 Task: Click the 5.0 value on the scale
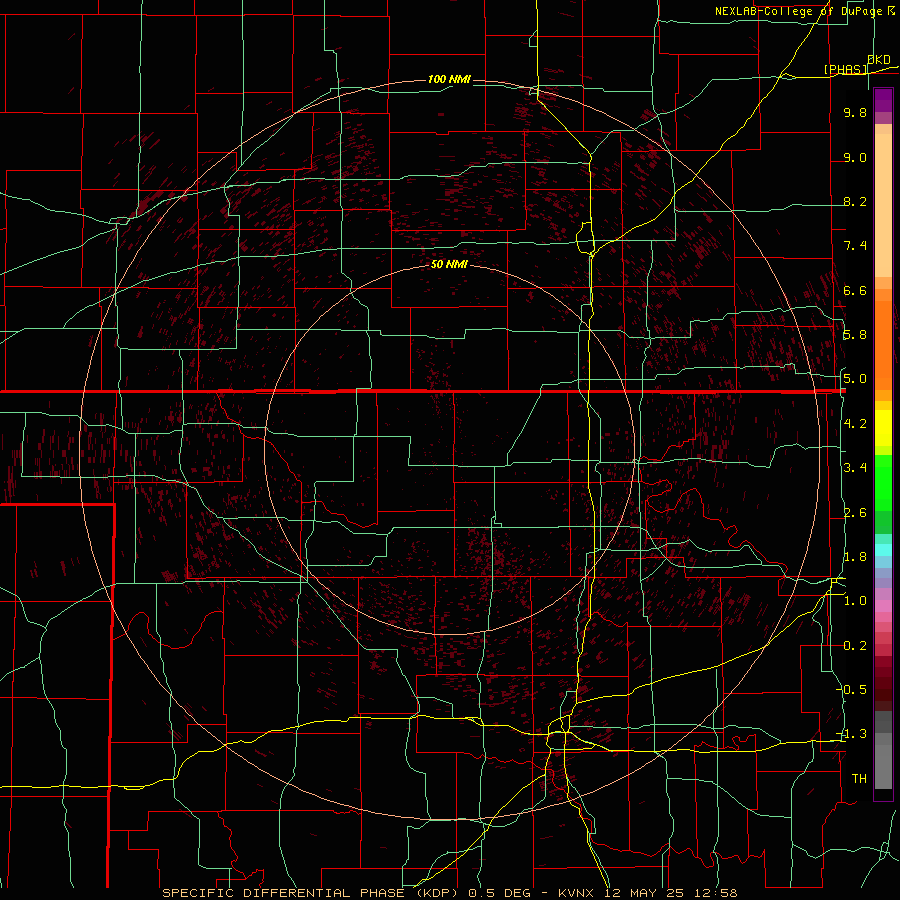click(855, 379)
